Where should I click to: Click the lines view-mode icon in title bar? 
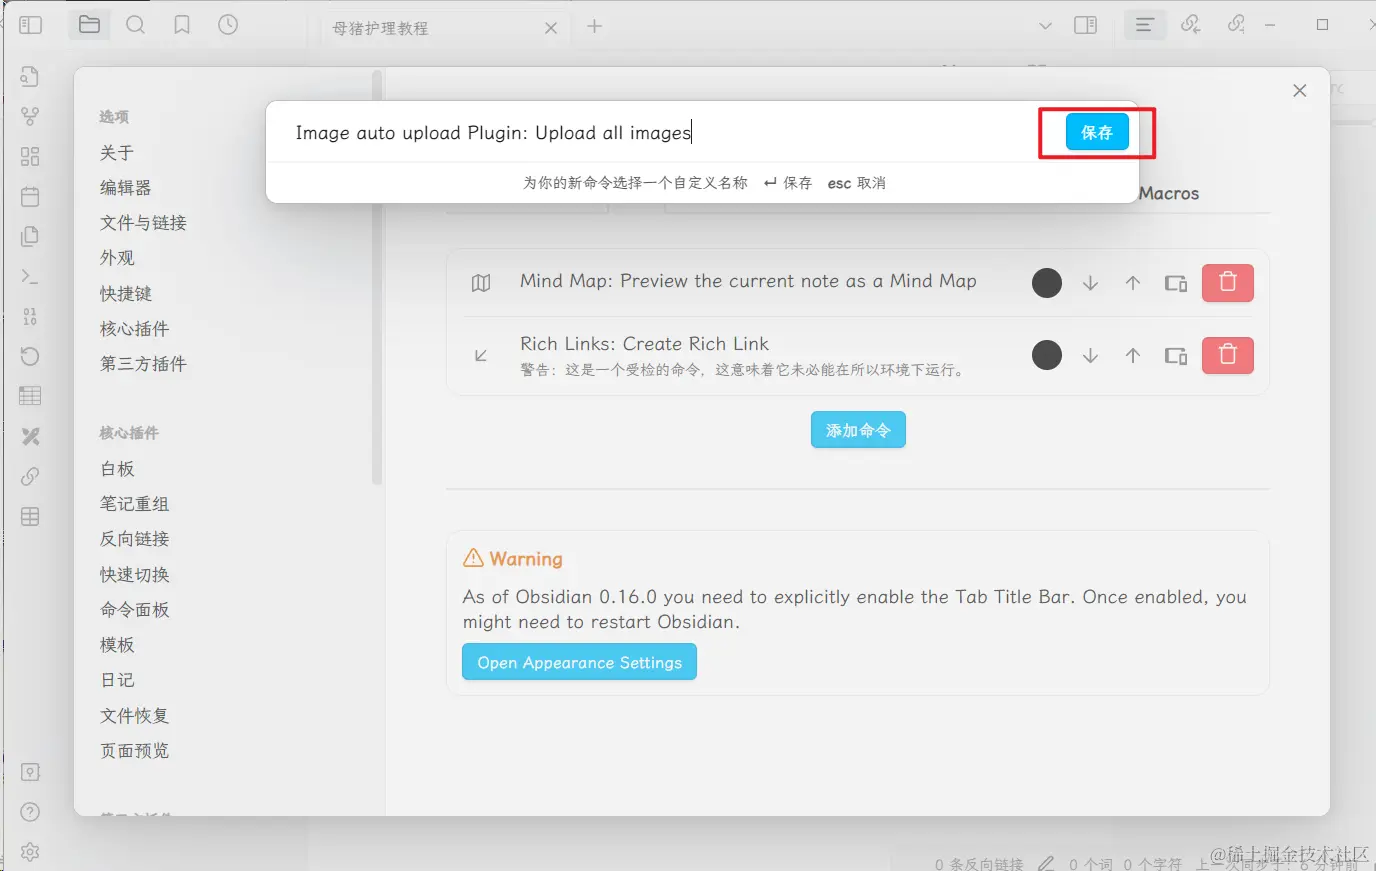click(x=1145, y=25)
